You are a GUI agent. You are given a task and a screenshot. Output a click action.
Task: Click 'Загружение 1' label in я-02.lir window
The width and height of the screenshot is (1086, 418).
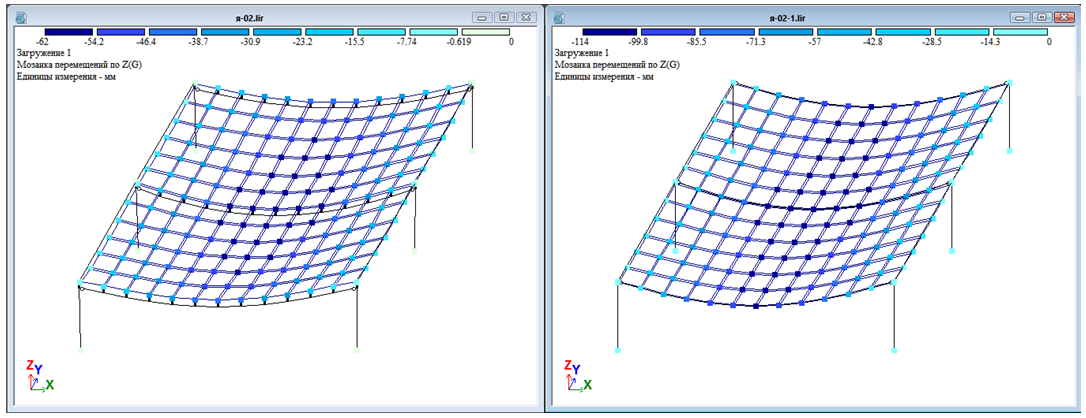[x=42, y=53]
